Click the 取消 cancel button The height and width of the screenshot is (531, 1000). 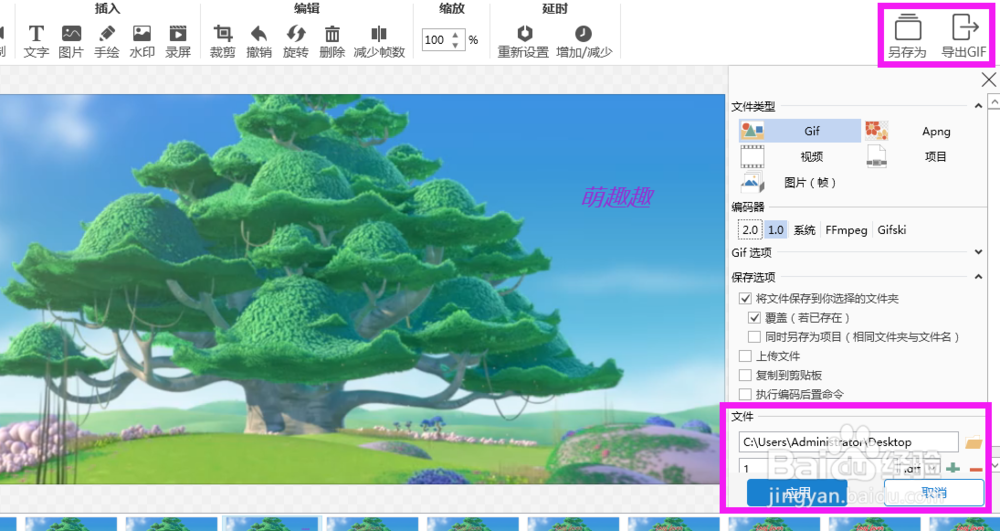(934, 492)
